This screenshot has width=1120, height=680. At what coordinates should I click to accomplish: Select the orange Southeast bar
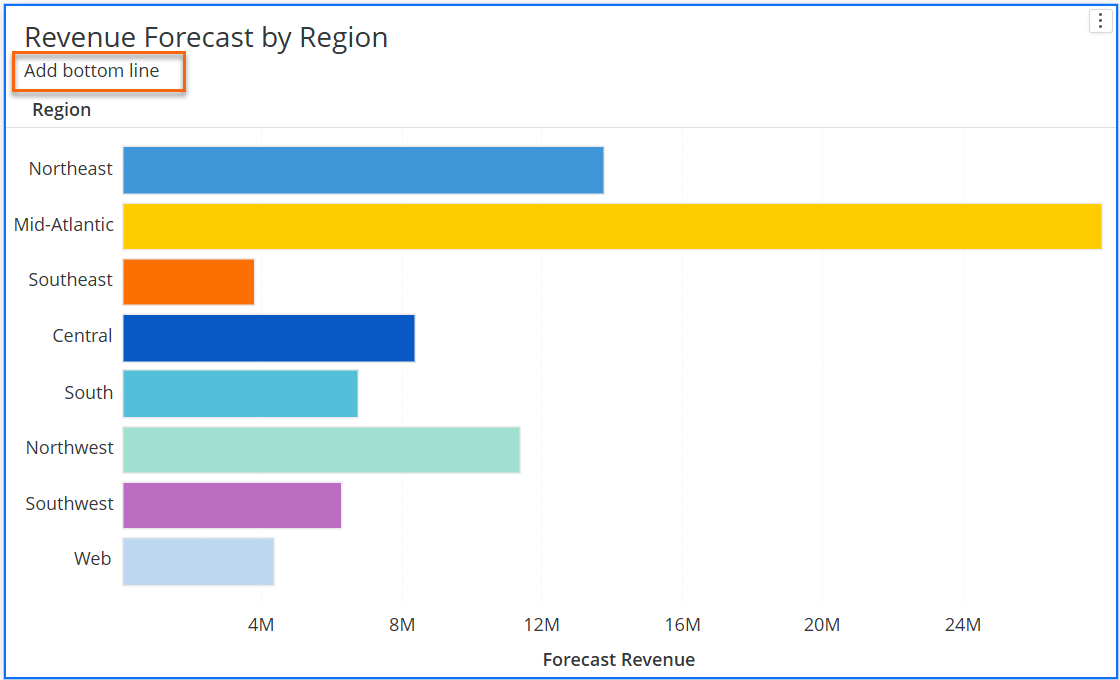click(x=188, y=281)
